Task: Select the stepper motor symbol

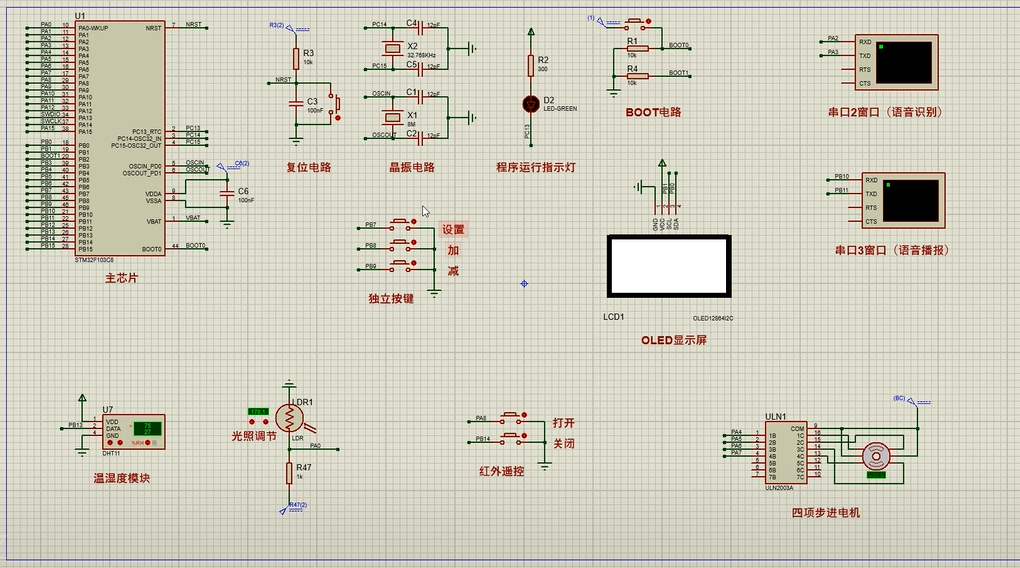Action: 877,457
